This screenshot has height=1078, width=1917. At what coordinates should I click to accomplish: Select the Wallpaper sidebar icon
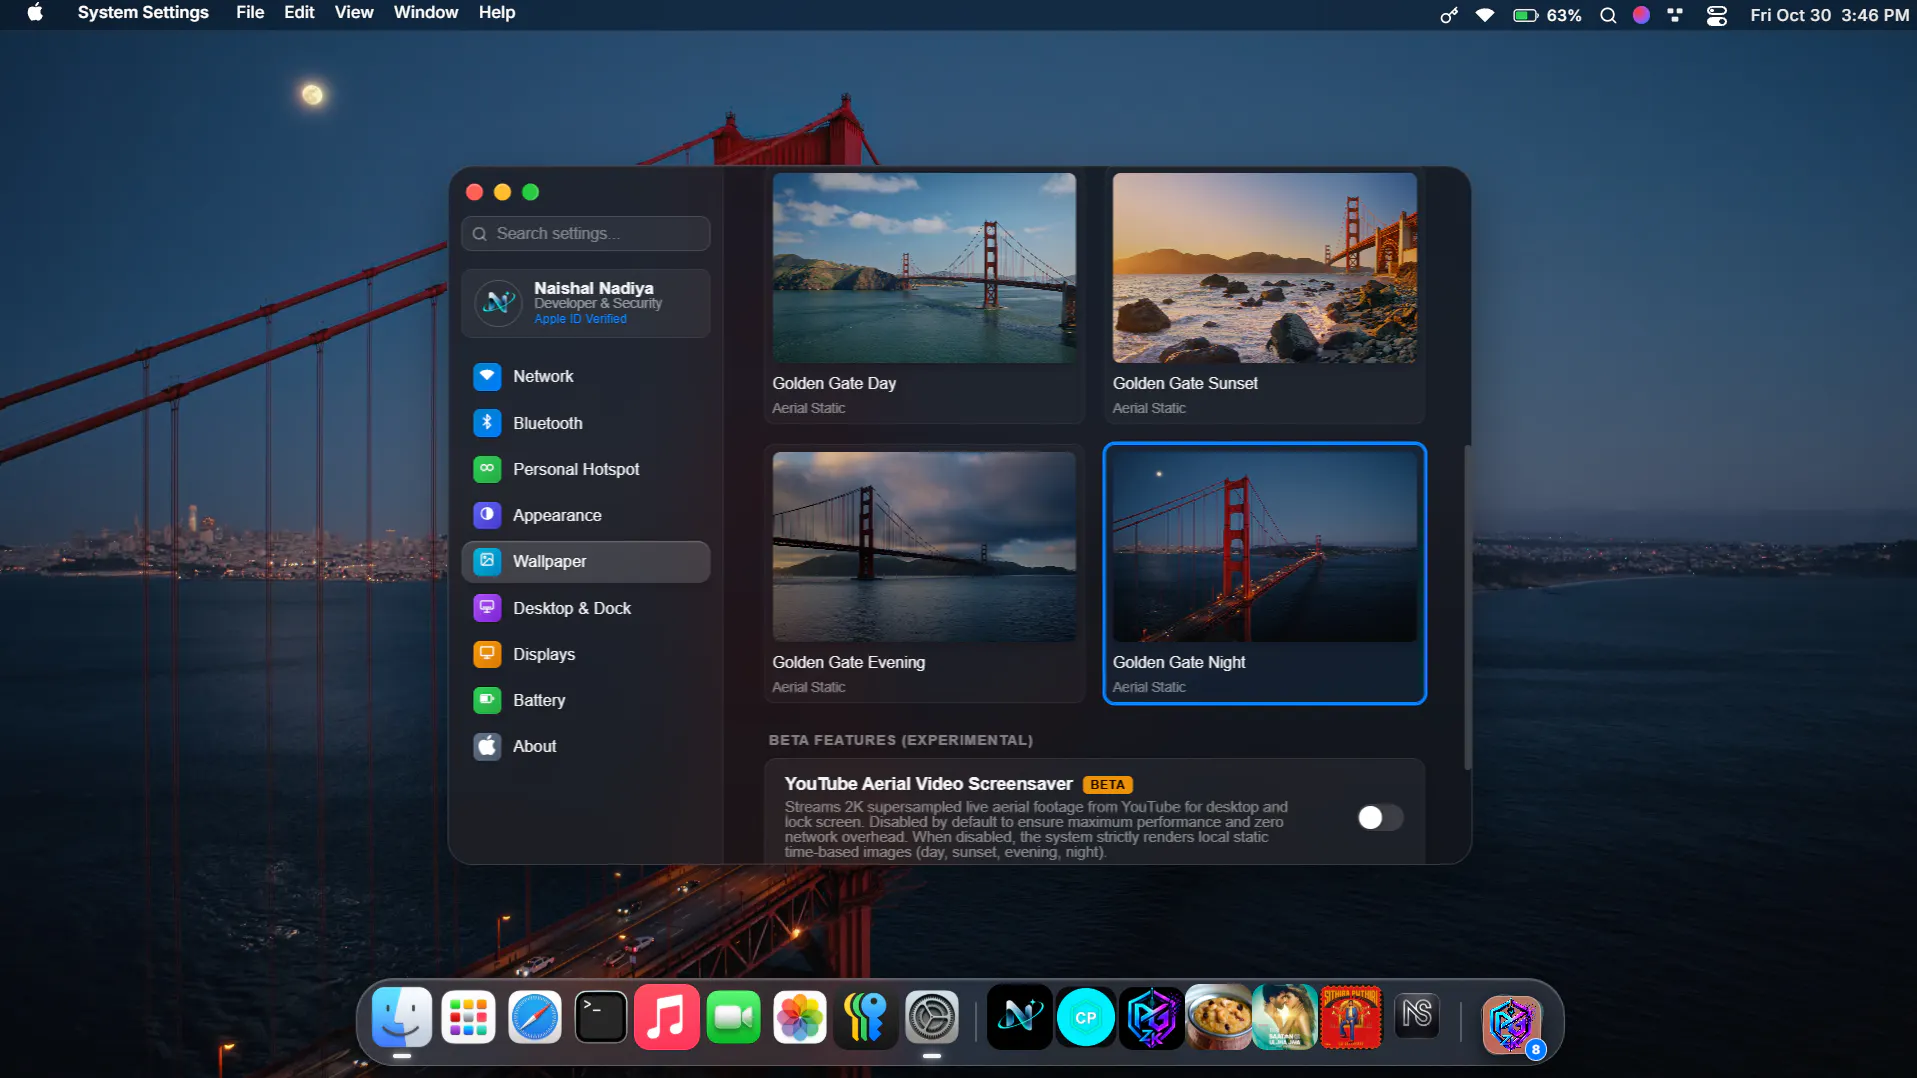pos(487,561)
